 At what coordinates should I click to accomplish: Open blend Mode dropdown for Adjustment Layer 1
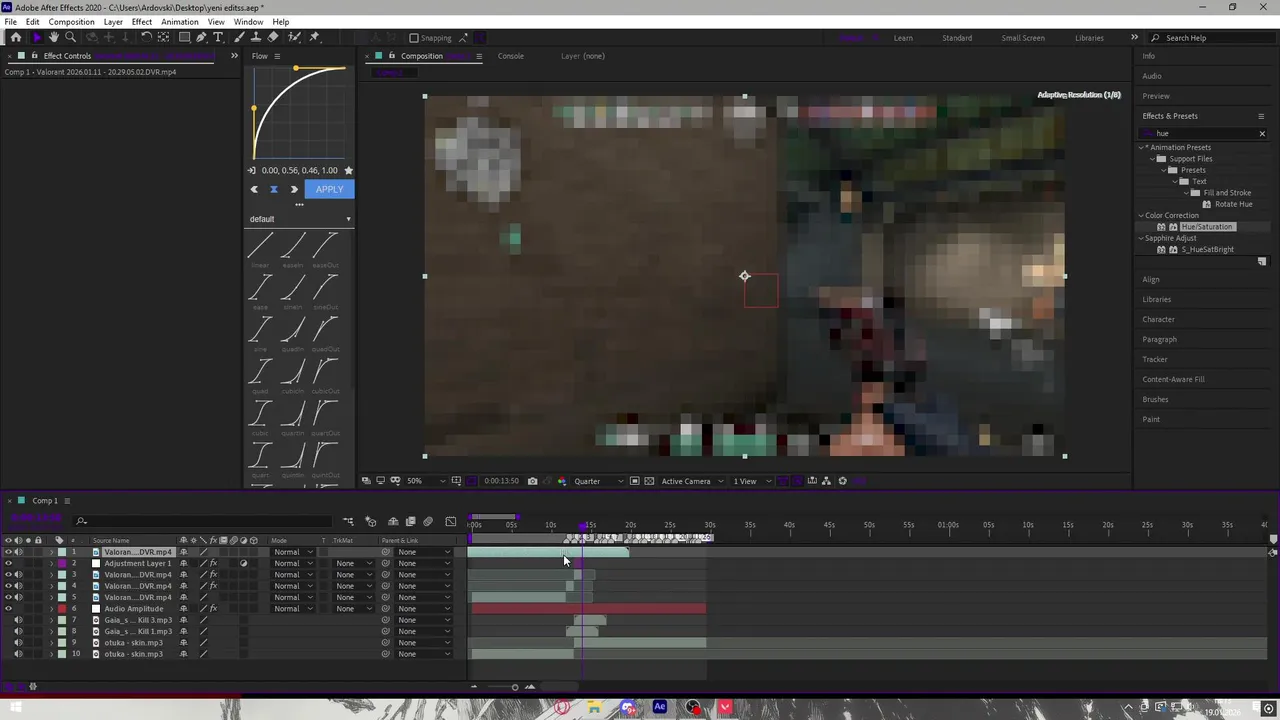(293, 563)
